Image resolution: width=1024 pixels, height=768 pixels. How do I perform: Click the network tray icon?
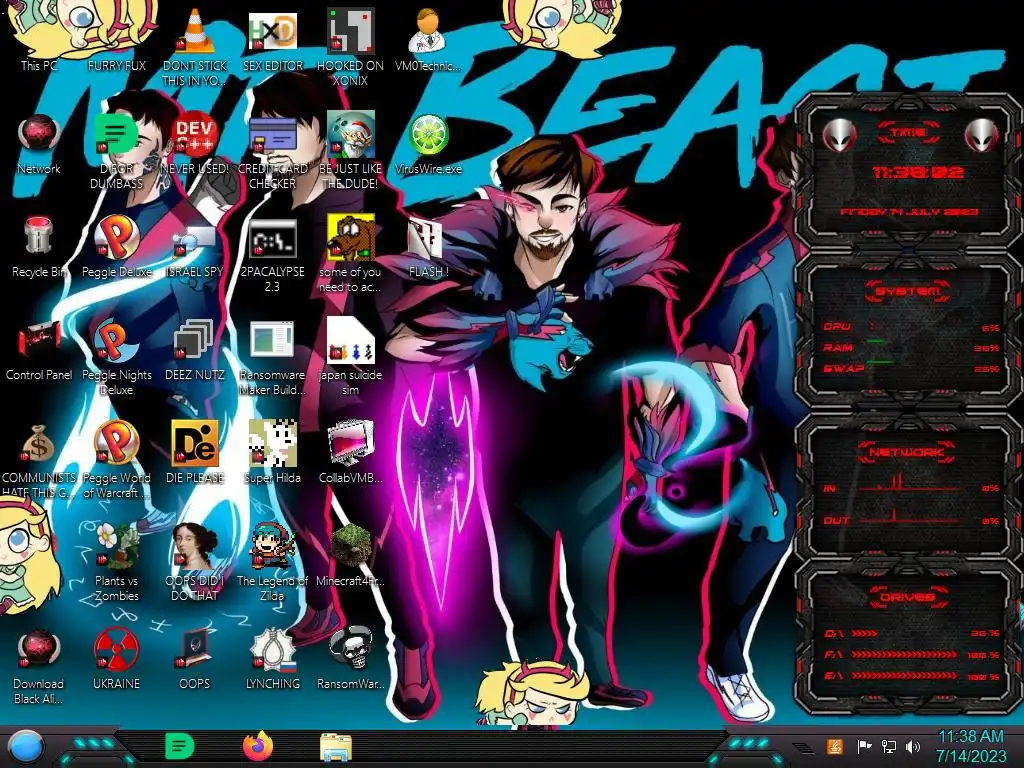click(x=889, y=746)
